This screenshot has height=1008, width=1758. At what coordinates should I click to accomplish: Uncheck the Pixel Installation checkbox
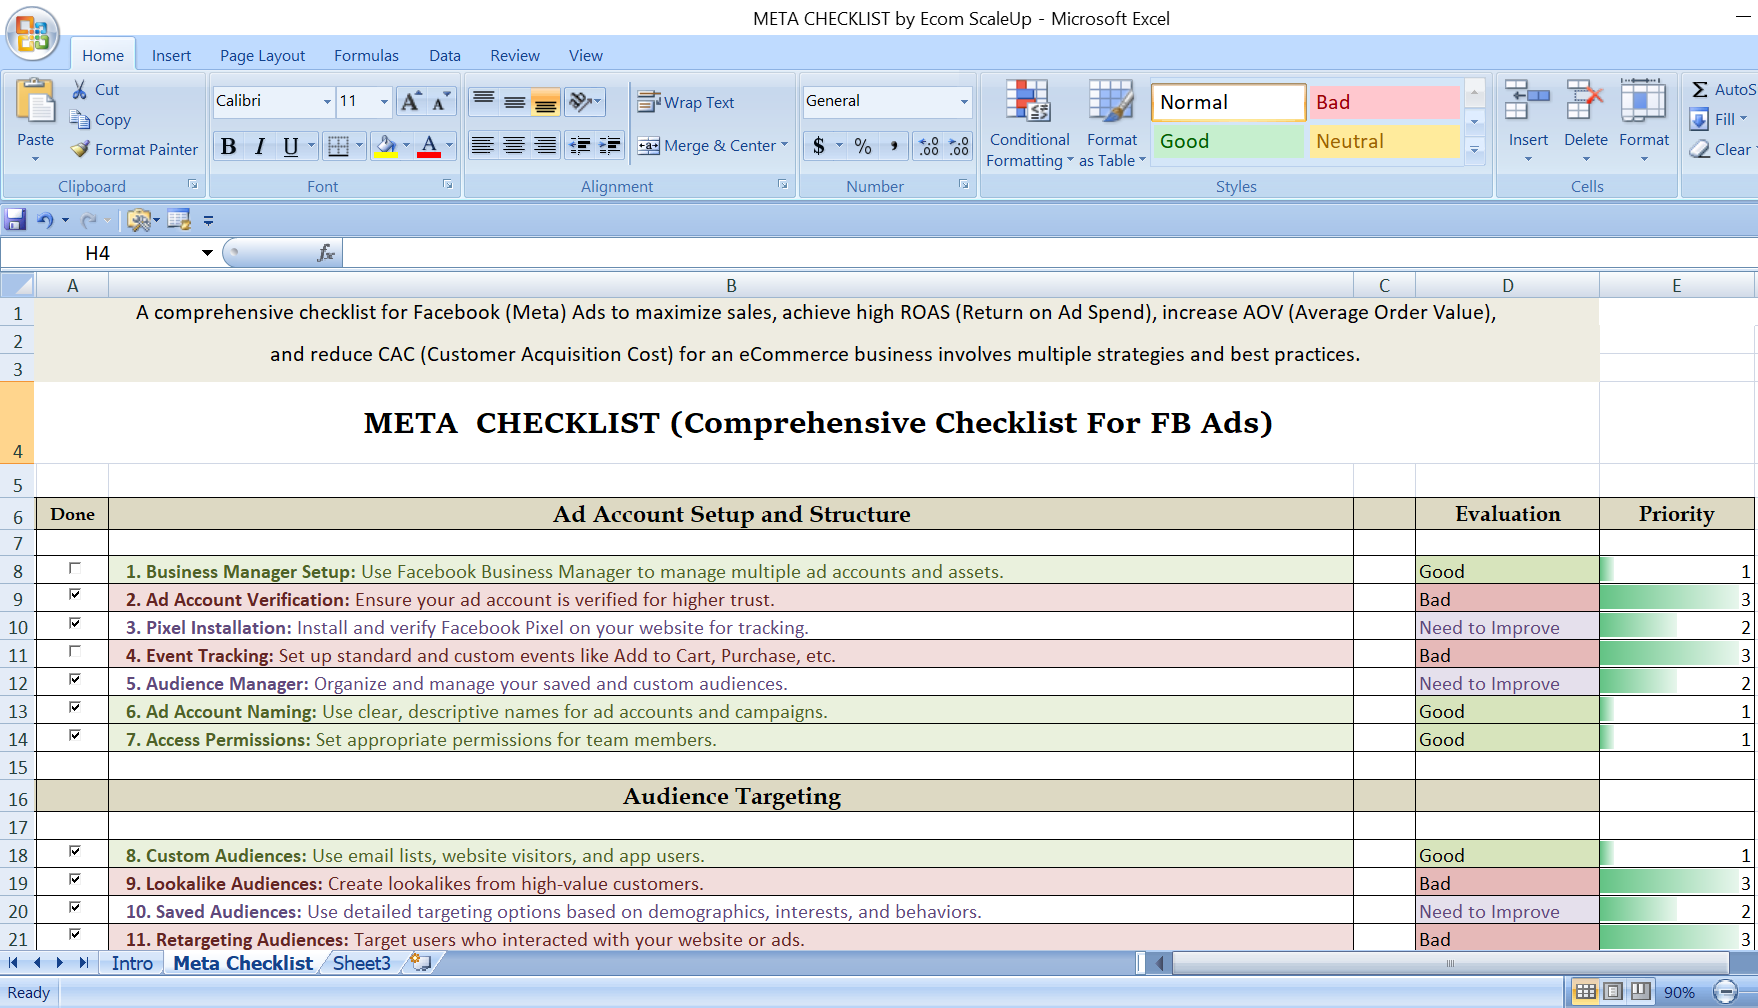pos(74,624)
